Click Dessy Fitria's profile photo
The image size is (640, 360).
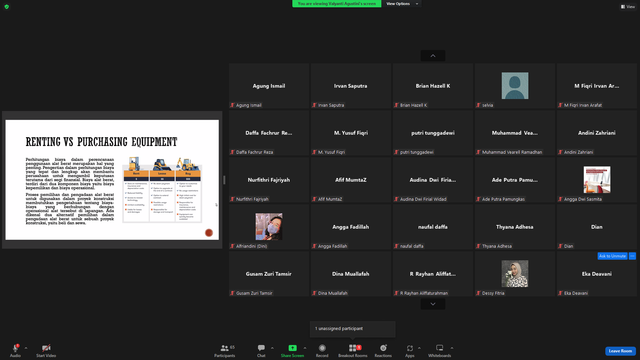click(x=515, y=273)
